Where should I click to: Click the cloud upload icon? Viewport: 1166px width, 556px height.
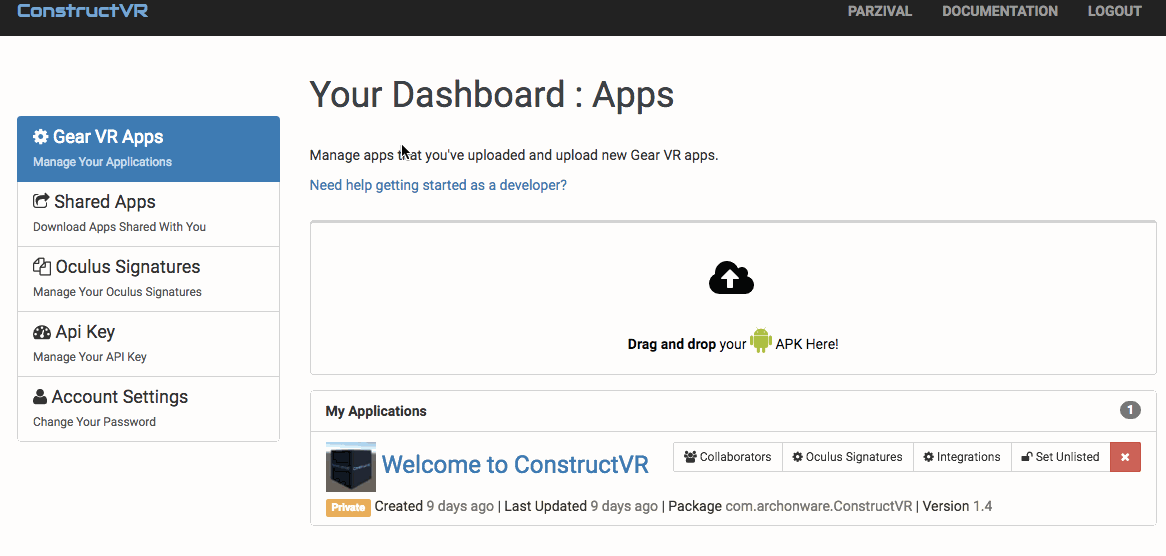[732, 278]
